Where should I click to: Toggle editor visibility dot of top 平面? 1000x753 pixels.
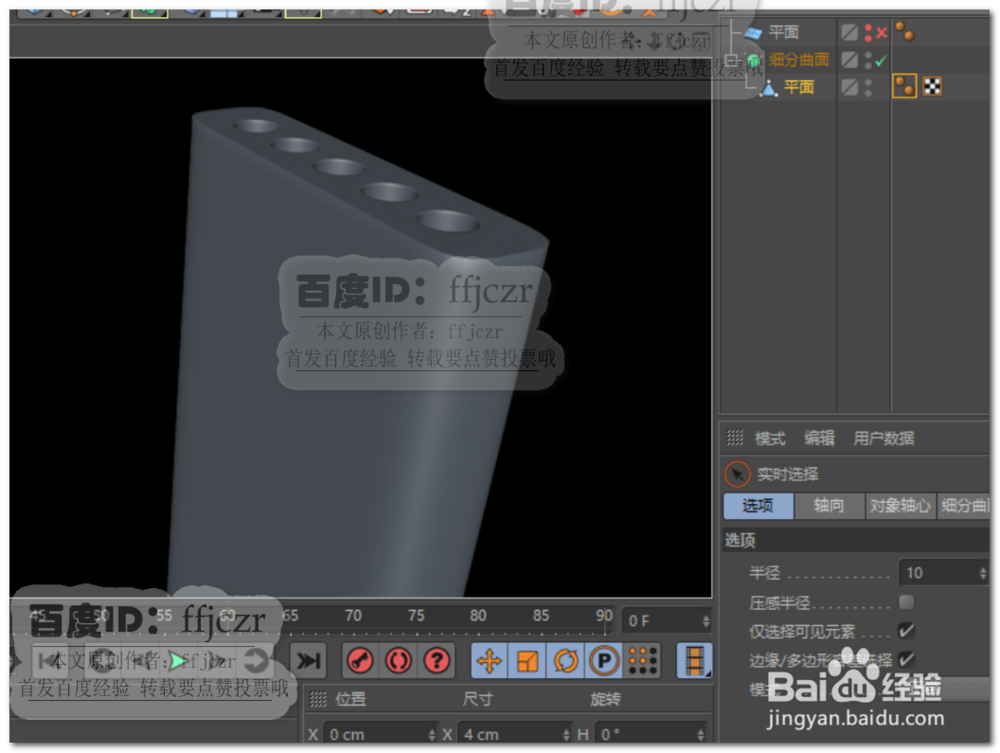coord(868,28)
